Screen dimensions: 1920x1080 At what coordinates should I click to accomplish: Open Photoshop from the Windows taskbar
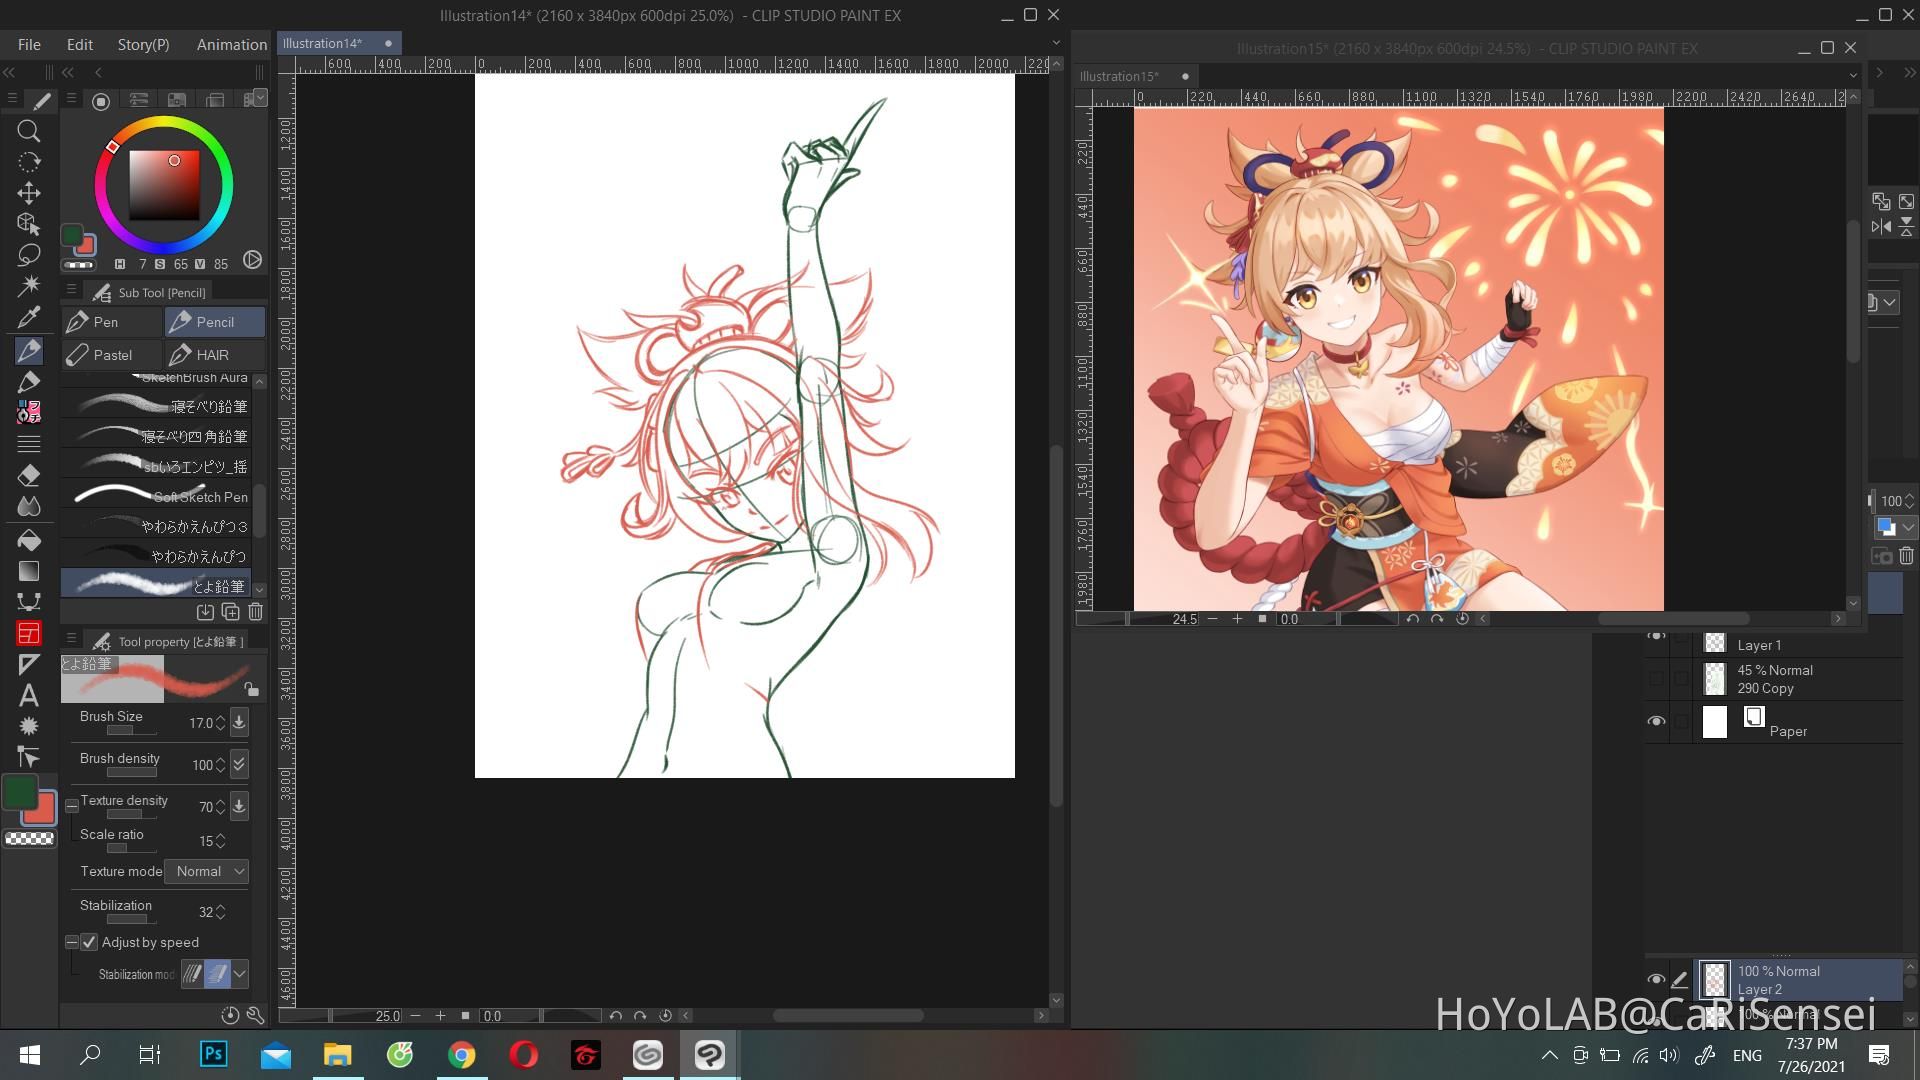213,1054
